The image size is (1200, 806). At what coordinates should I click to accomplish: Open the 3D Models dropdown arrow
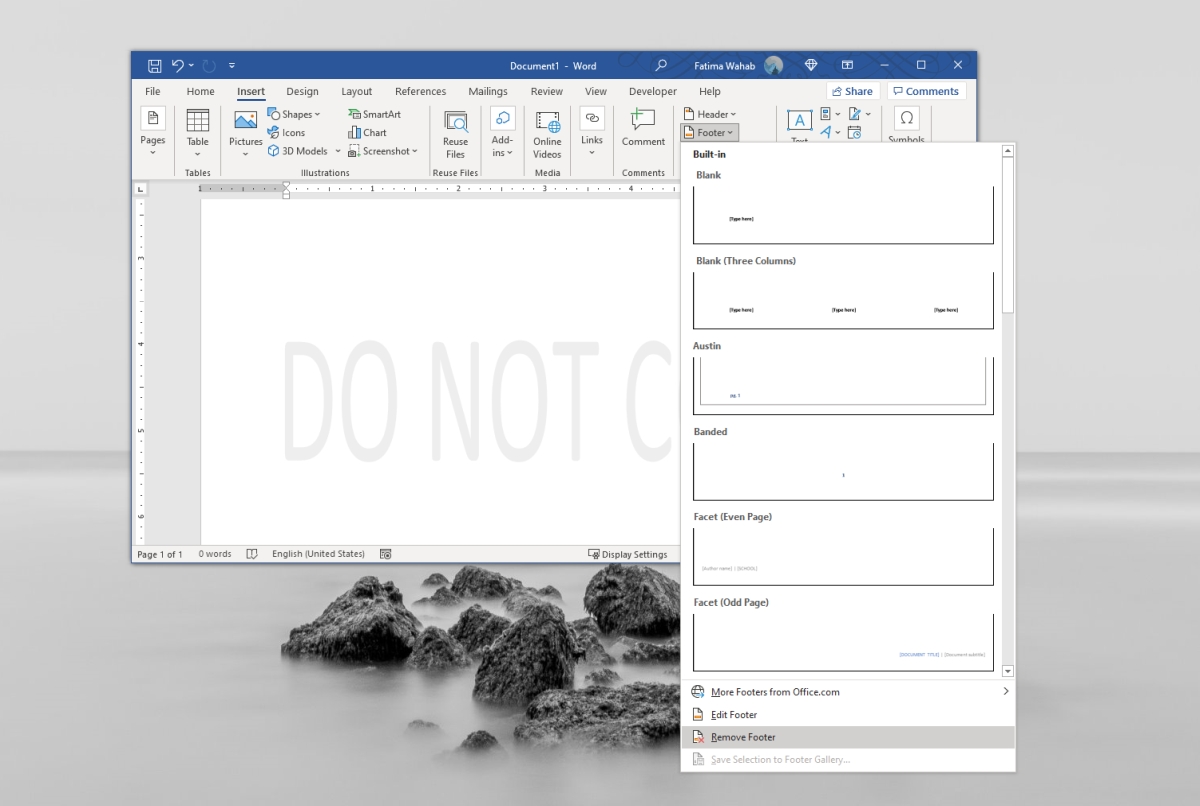337,151
